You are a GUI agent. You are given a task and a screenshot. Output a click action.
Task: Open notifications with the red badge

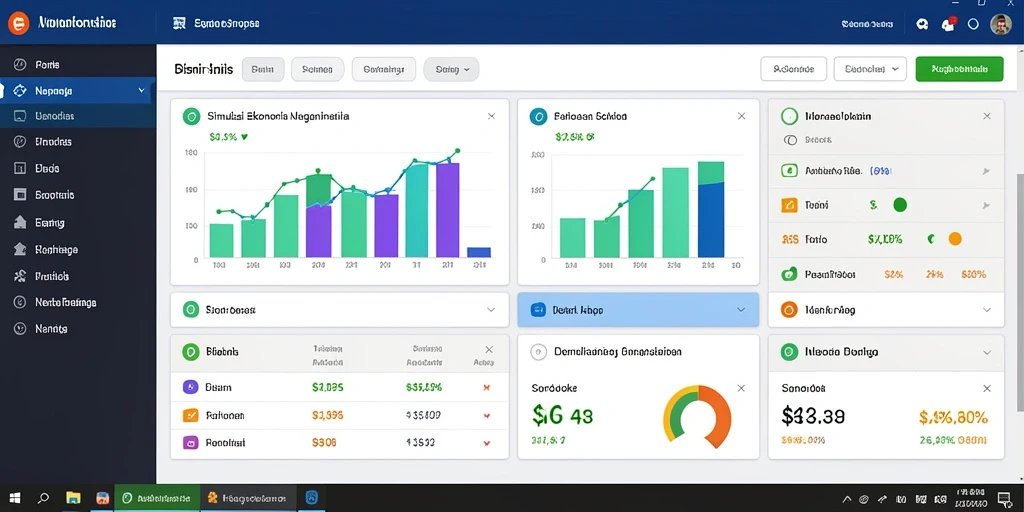(x=948, y=24)
